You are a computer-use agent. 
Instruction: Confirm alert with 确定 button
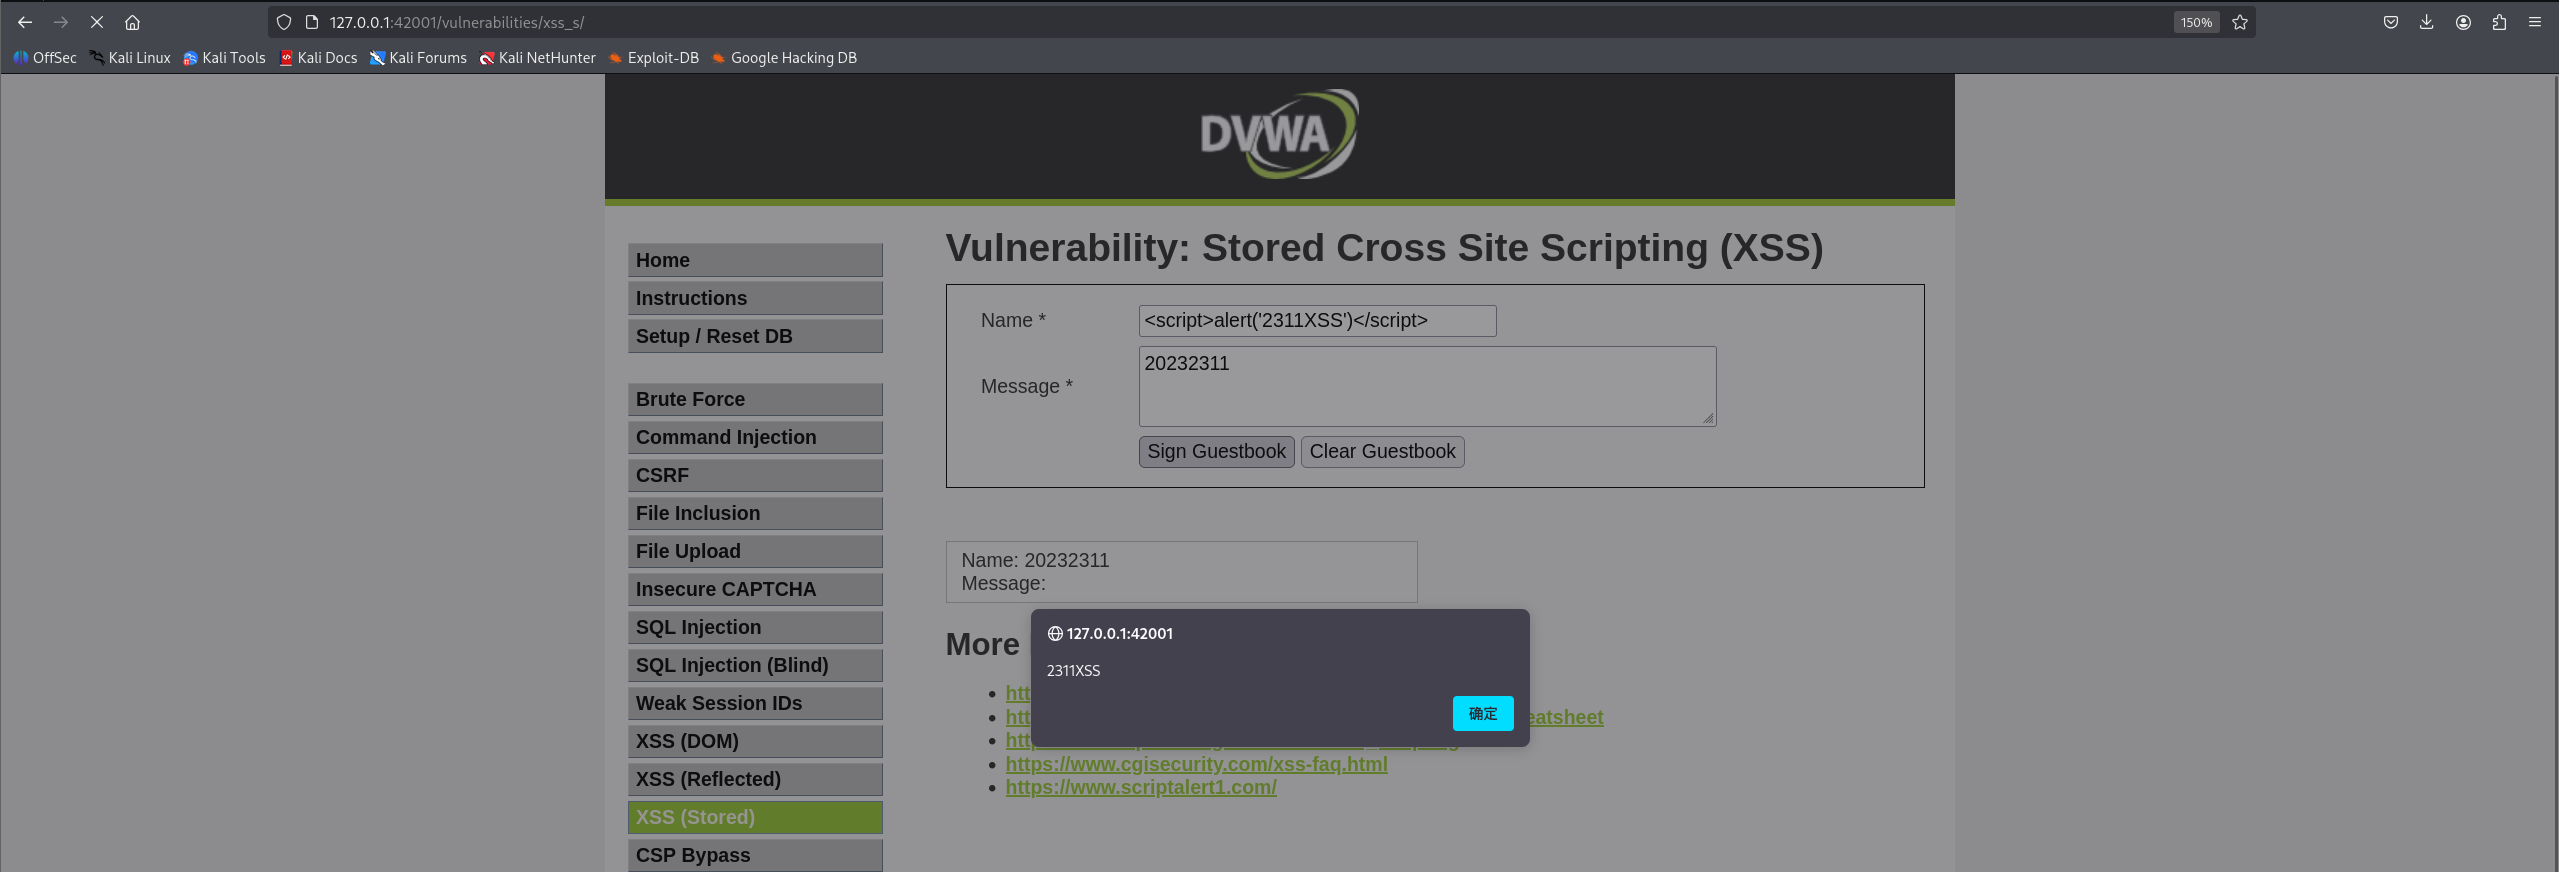click(x=1483, y=714)
